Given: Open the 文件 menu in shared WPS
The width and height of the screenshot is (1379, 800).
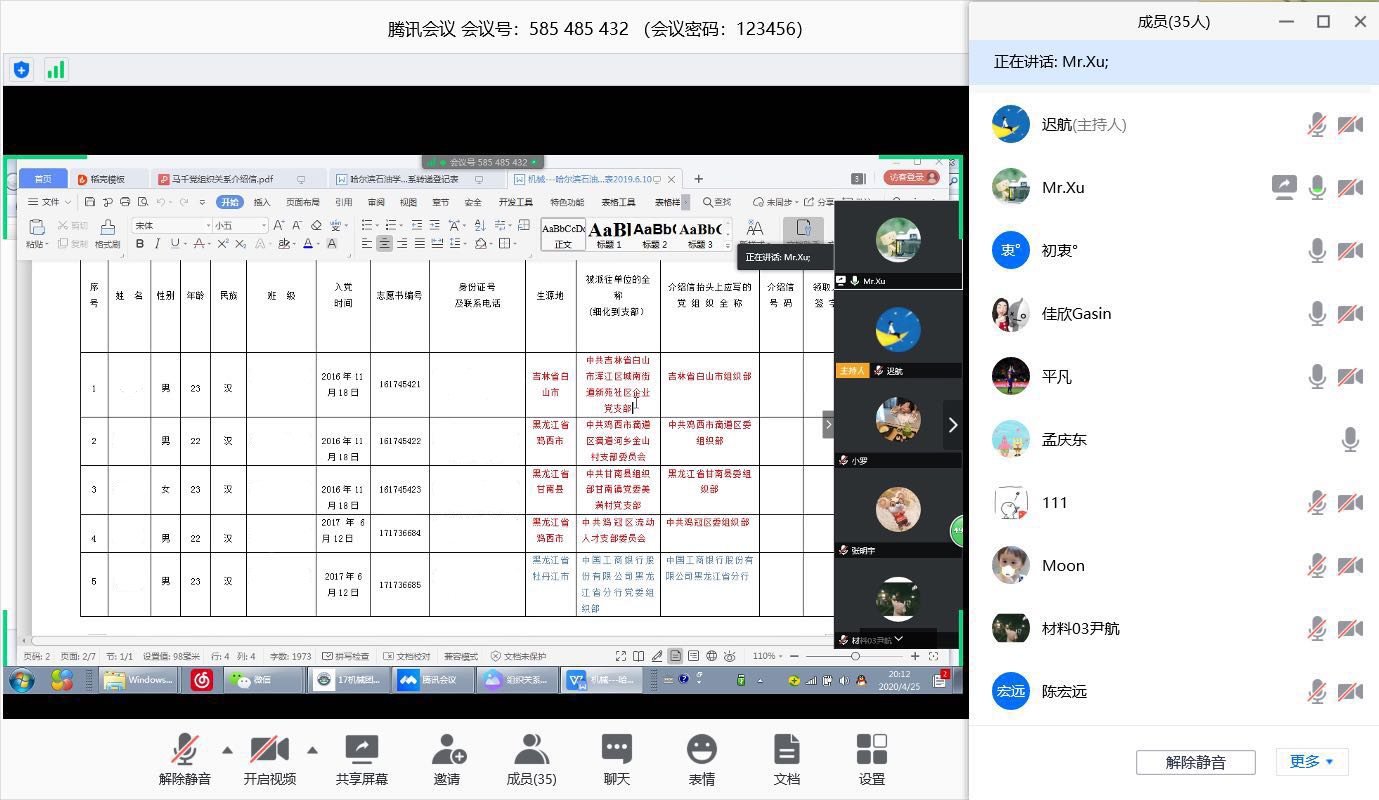Looking at the screenshot, I should [x=49, y=202].
